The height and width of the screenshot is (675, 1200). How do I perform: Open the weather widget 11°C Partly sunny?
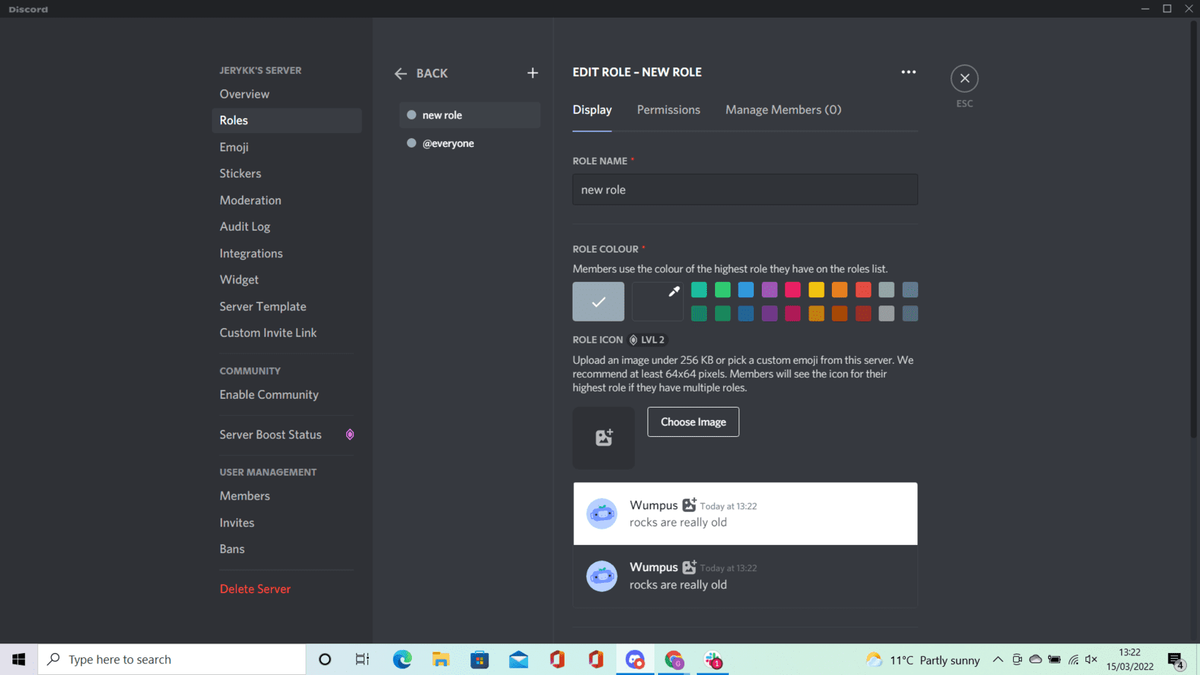(x=923, y=660)
